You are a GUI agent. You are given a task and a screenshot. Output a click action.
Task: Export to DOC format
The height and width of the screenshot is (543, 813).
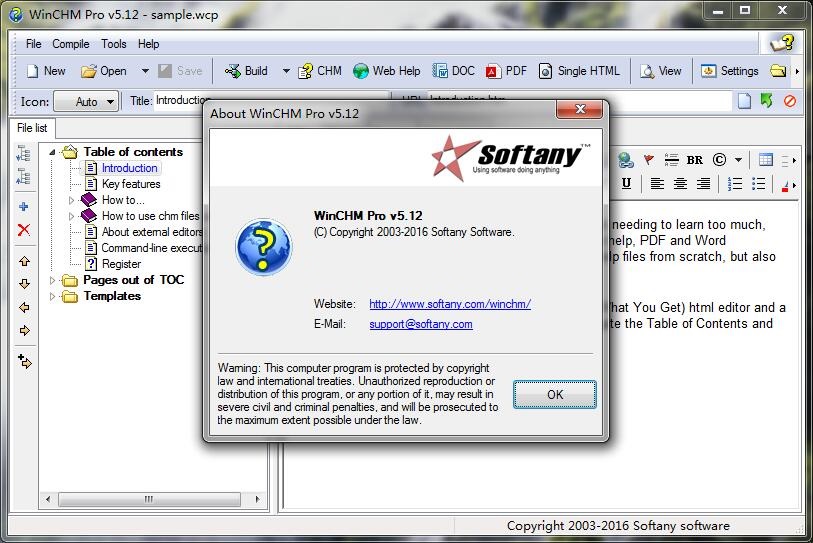click(x=453, y=71)
